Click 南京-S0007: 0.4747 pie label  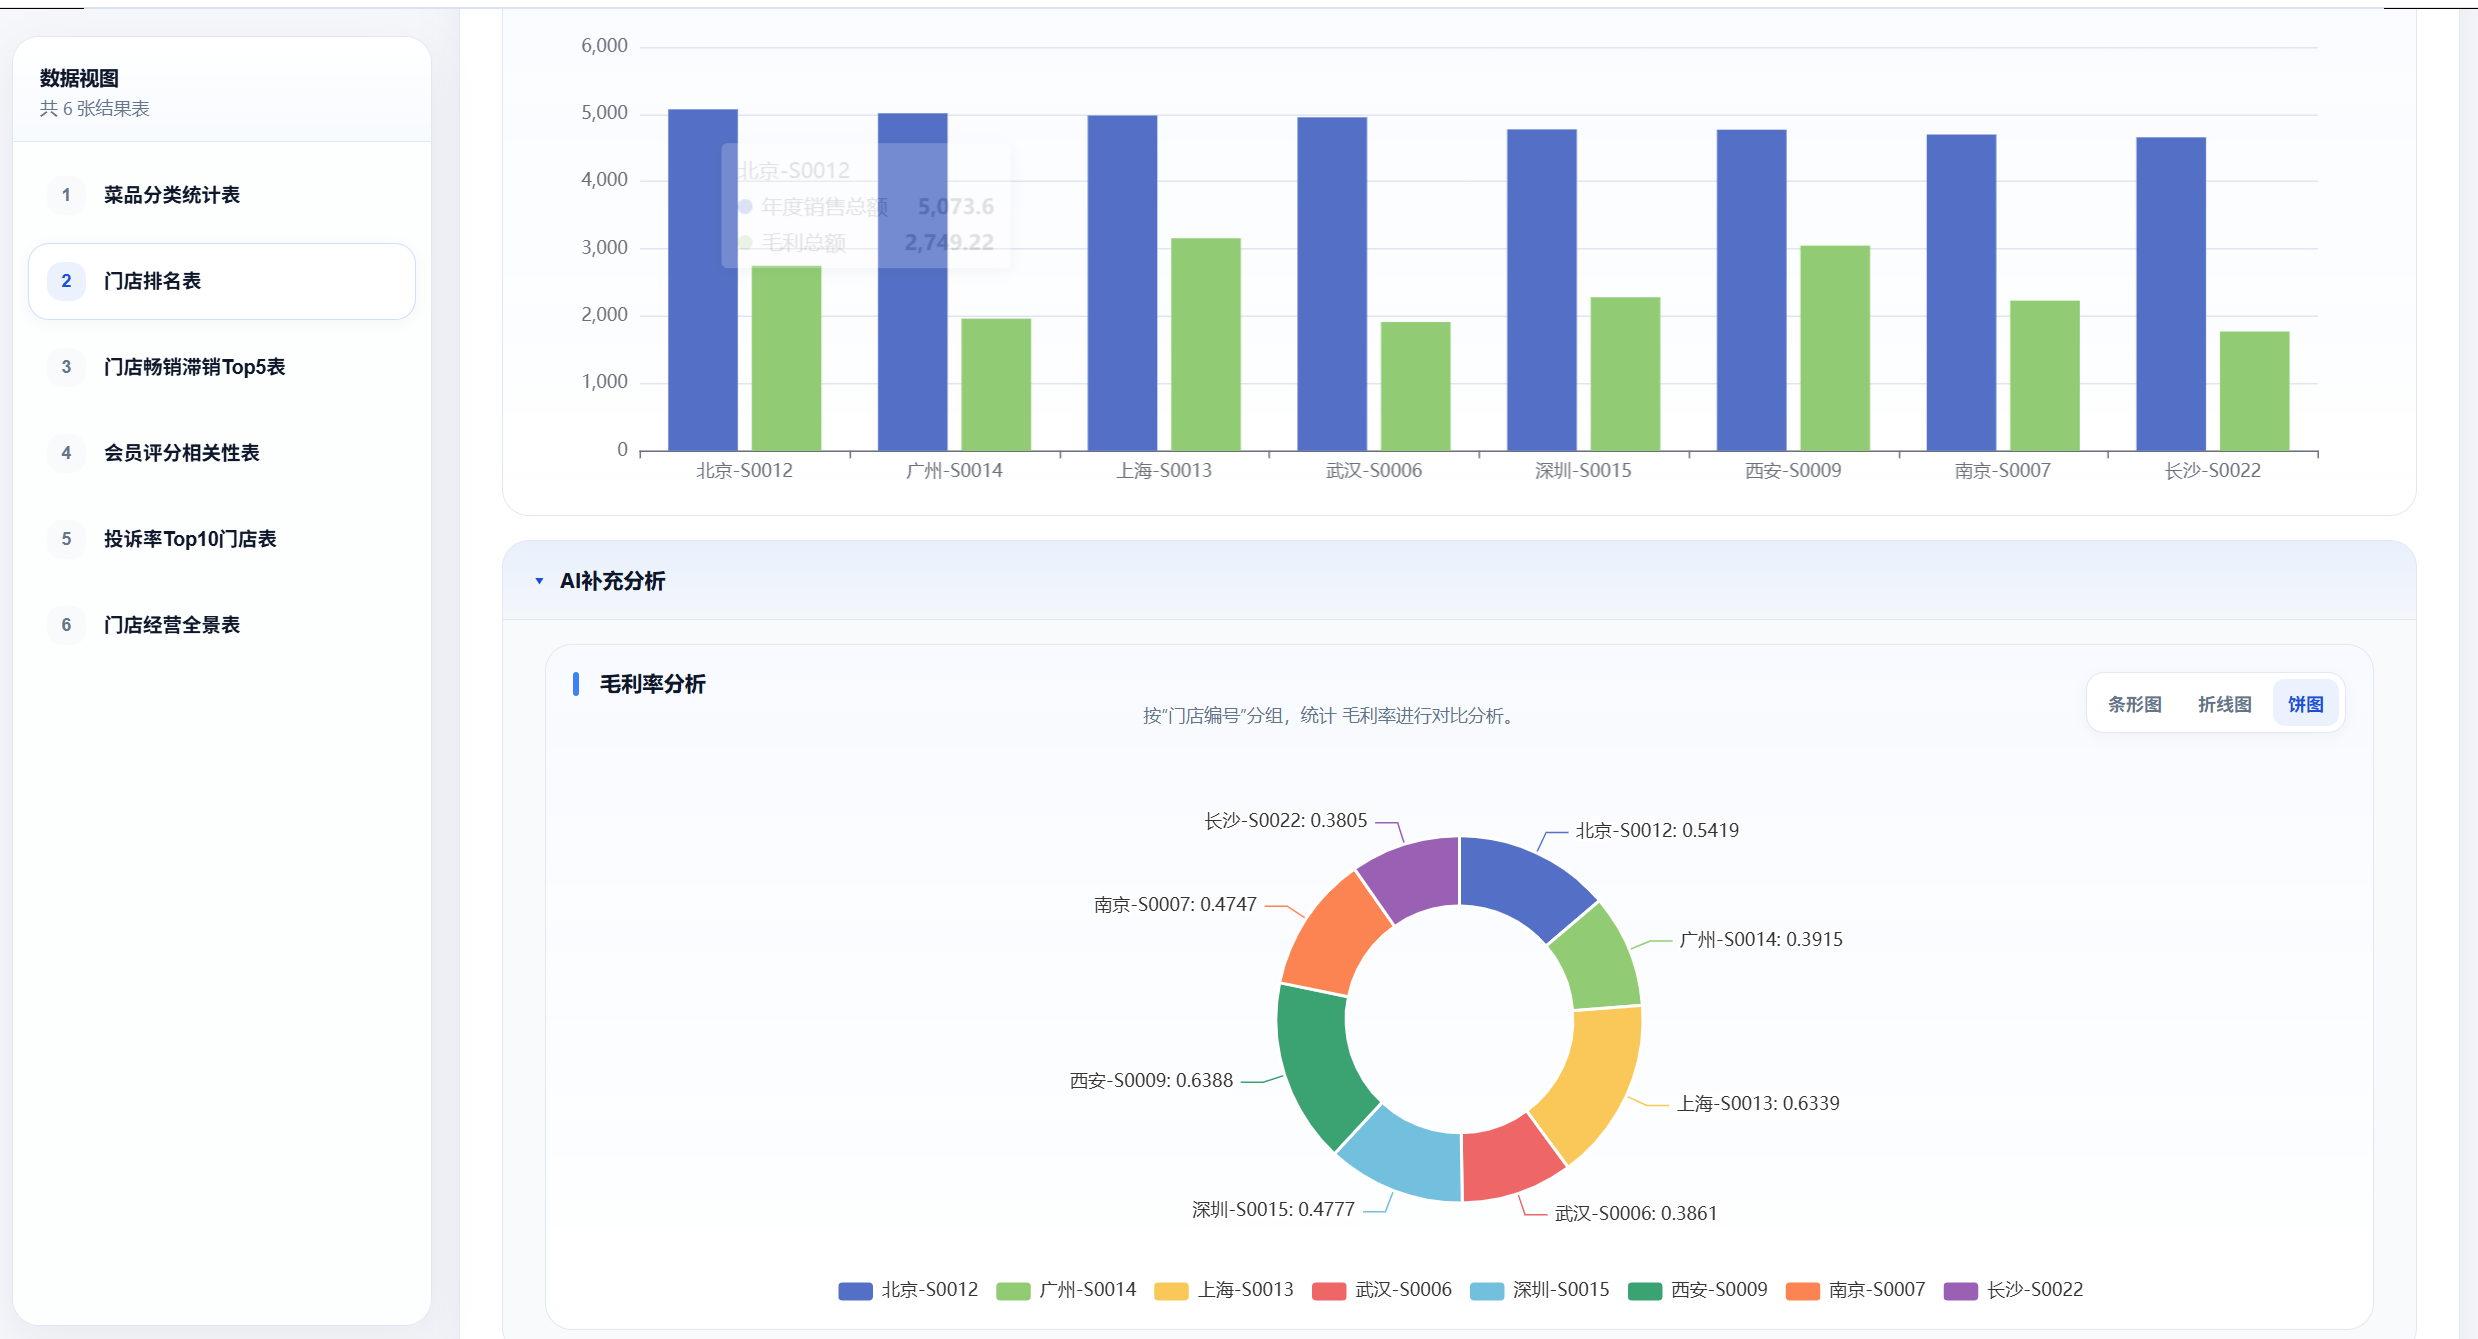coord(1175,905)
